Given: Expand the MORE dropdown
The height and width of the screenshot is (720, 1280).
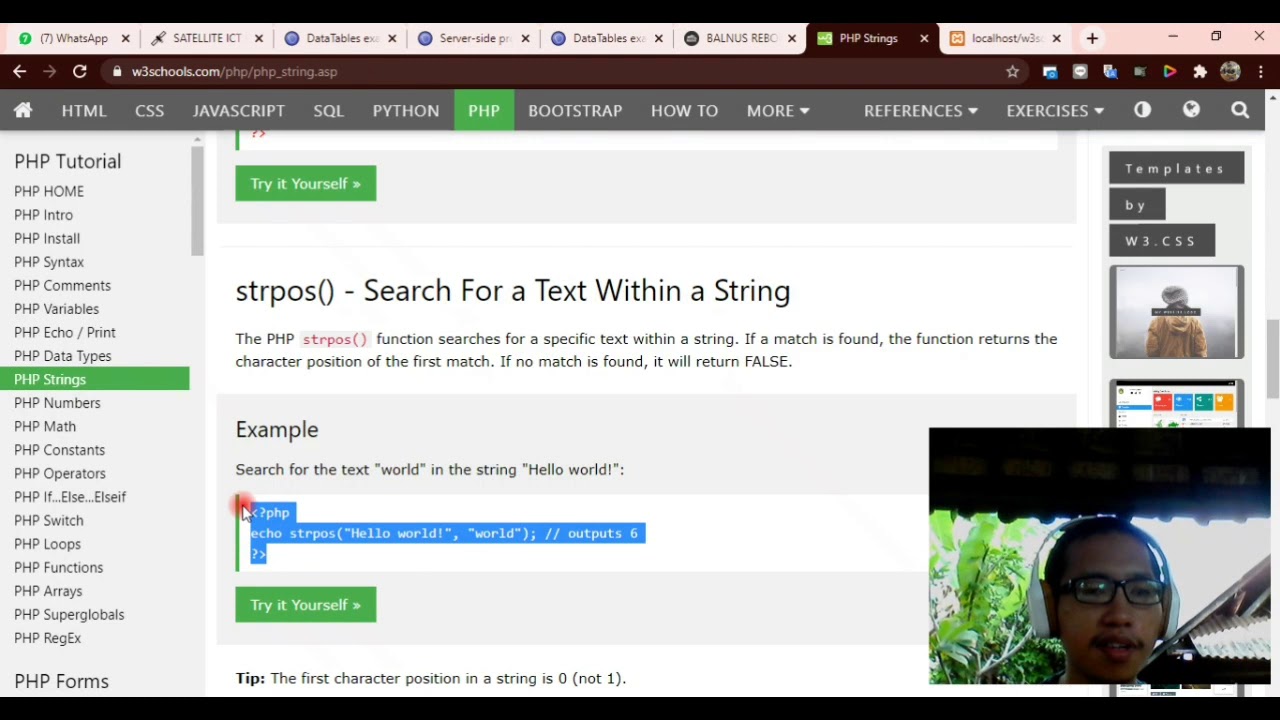Looking at the screenshot, I should coord(778,110).
